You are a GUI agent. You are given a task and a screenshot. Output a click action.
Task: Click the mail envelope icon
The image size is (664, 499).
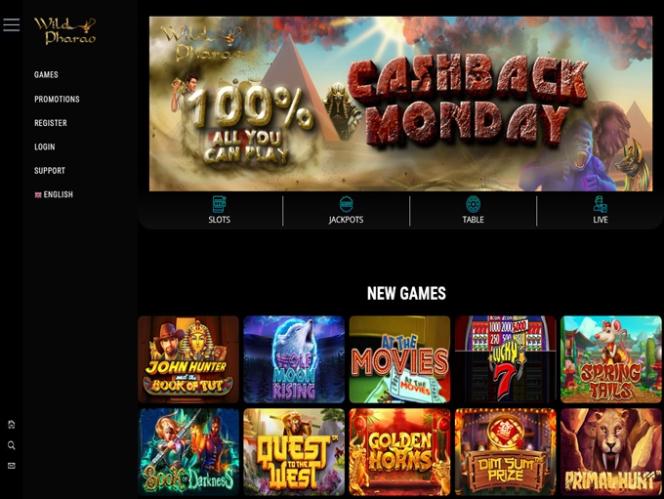pos(11,466)
